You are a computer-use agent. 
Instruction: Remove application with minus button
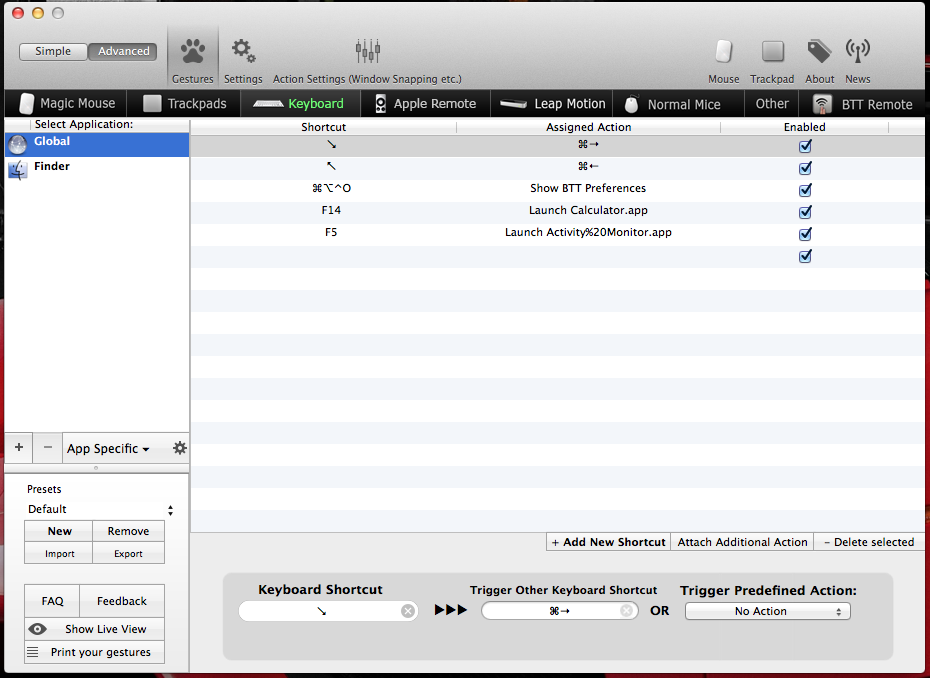tap(48, 447)
